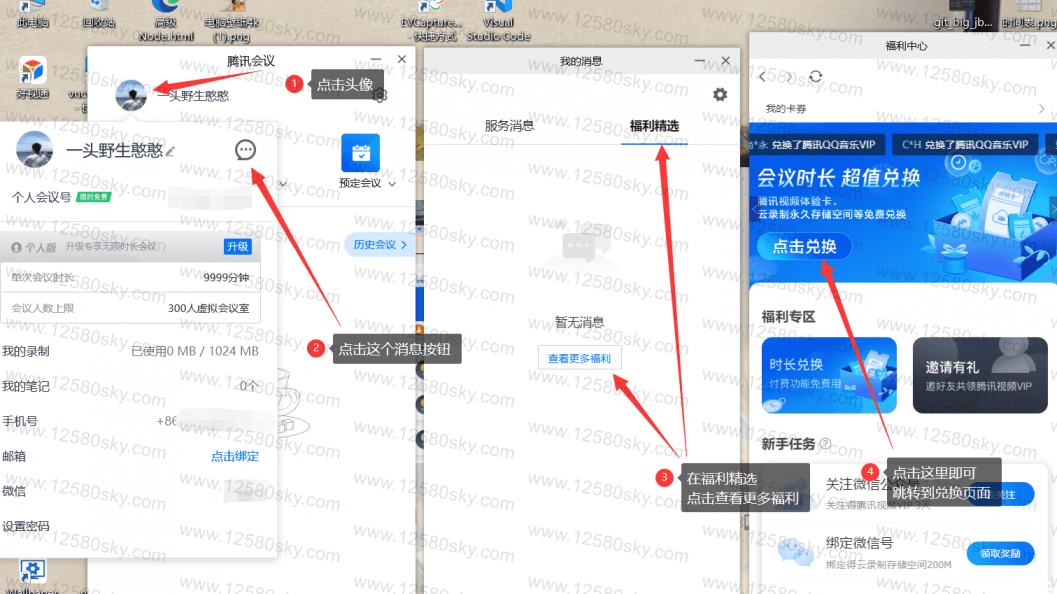Expand 我的卡券 chevron
The width and height of the screenshot is (1057, 594).
pos(1041,109)
